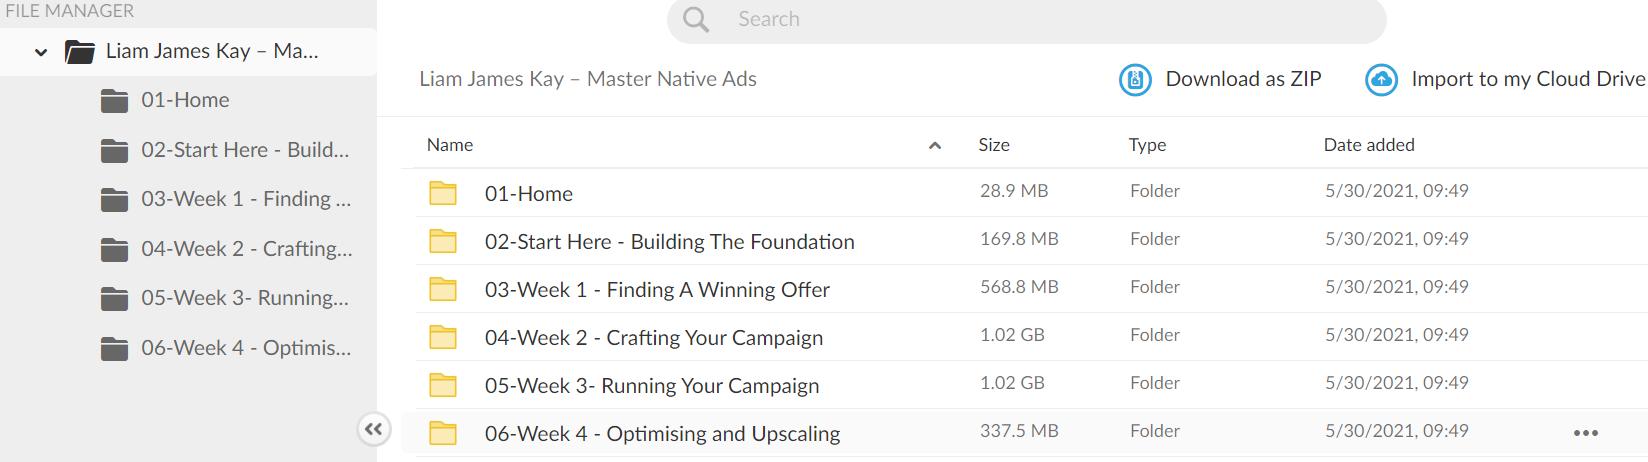Click Download as ZIP text
Screen dimensions: 1648x462
click(1243, 79)
